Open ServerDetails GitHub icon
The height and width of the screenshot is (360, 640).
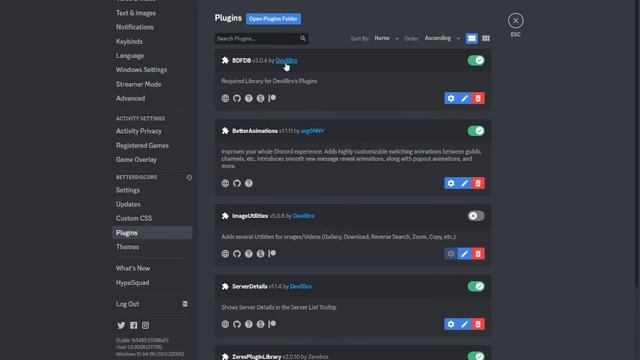pos(237,324)
